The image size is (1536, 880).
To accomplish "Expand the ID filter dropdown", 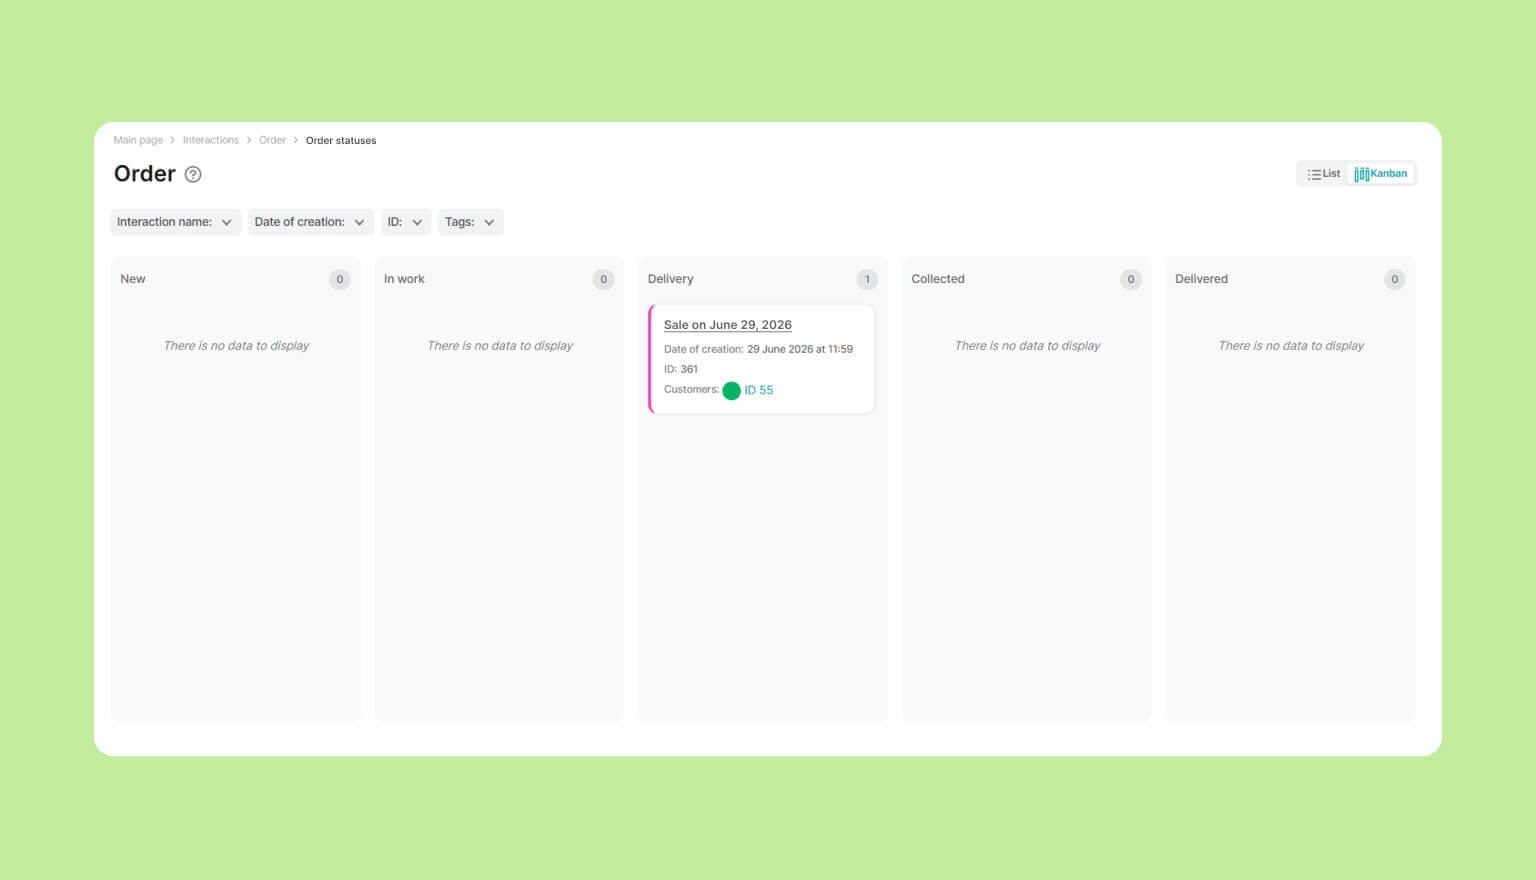I will (406, 222).
